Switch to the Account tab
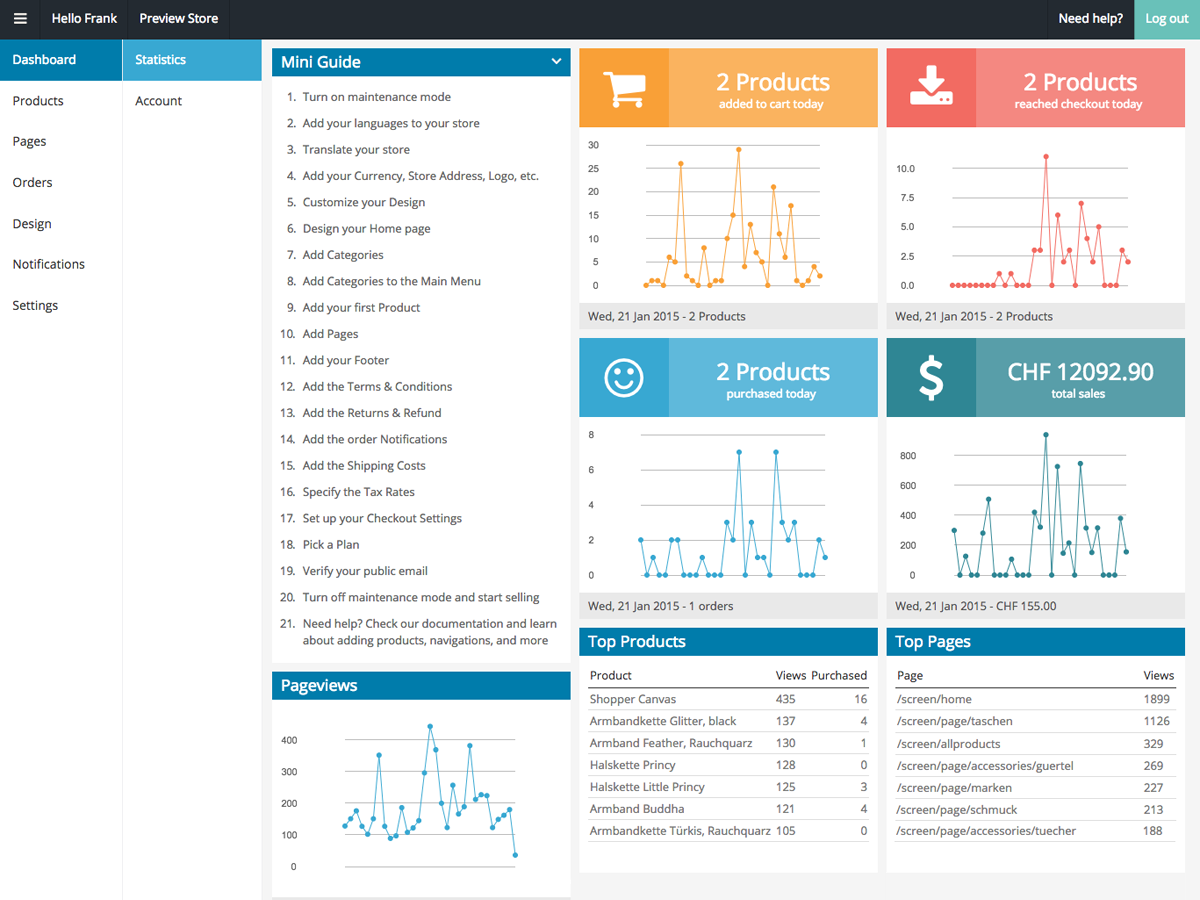The height and width of the screenshot is (900, 1200). (x=159, y=101)
